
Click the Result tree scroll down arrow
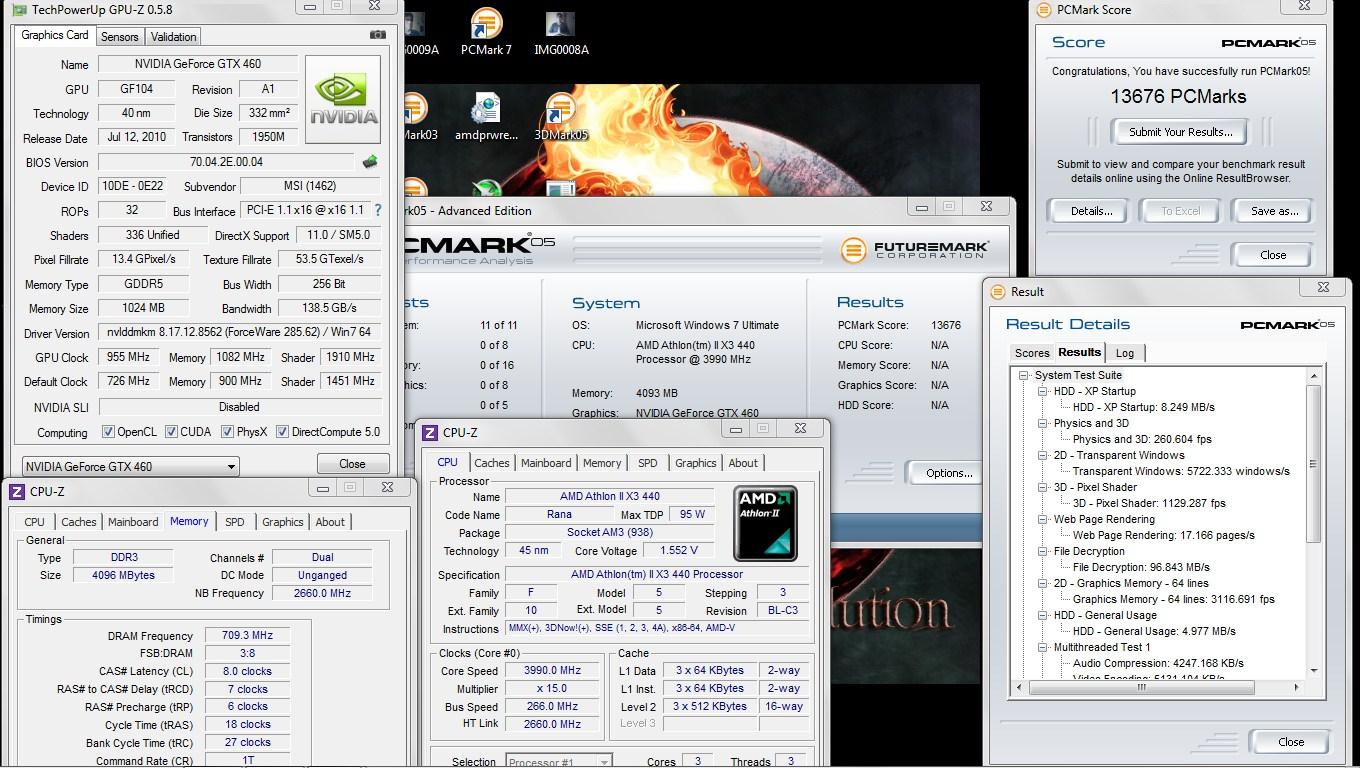(x=1314, y=671)
